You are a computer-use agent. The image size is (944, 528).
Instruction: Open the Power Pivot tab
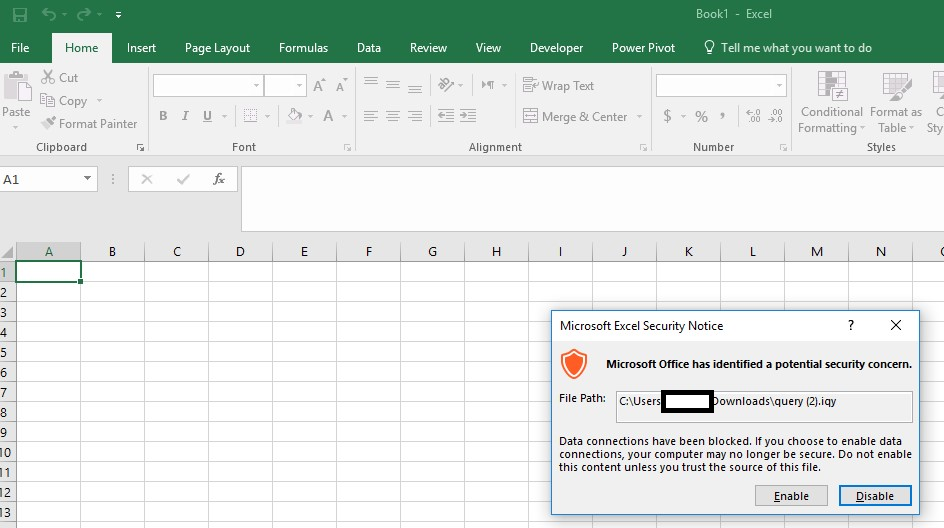(x=643, y=48)
